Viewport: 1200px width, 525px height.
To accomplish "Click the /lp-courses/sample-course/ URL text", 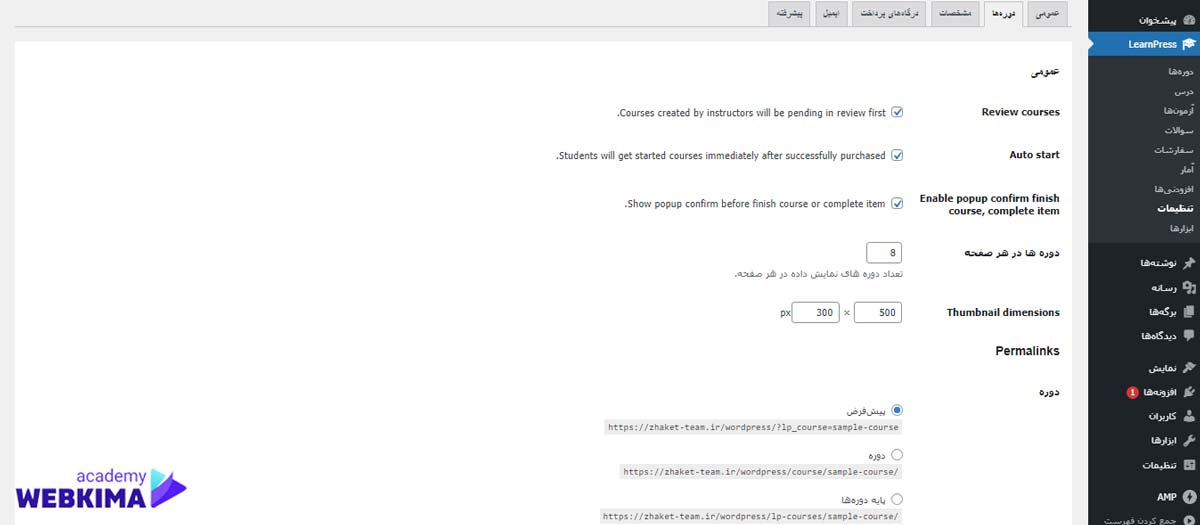I will (x=751, y=516).
